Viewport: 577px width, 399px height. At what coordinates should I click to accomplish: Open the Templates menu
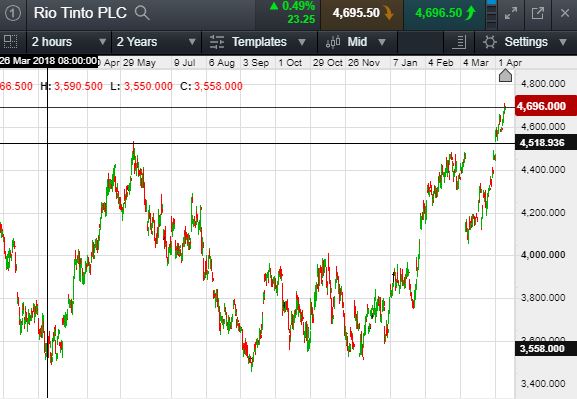(x=259, y=42)
